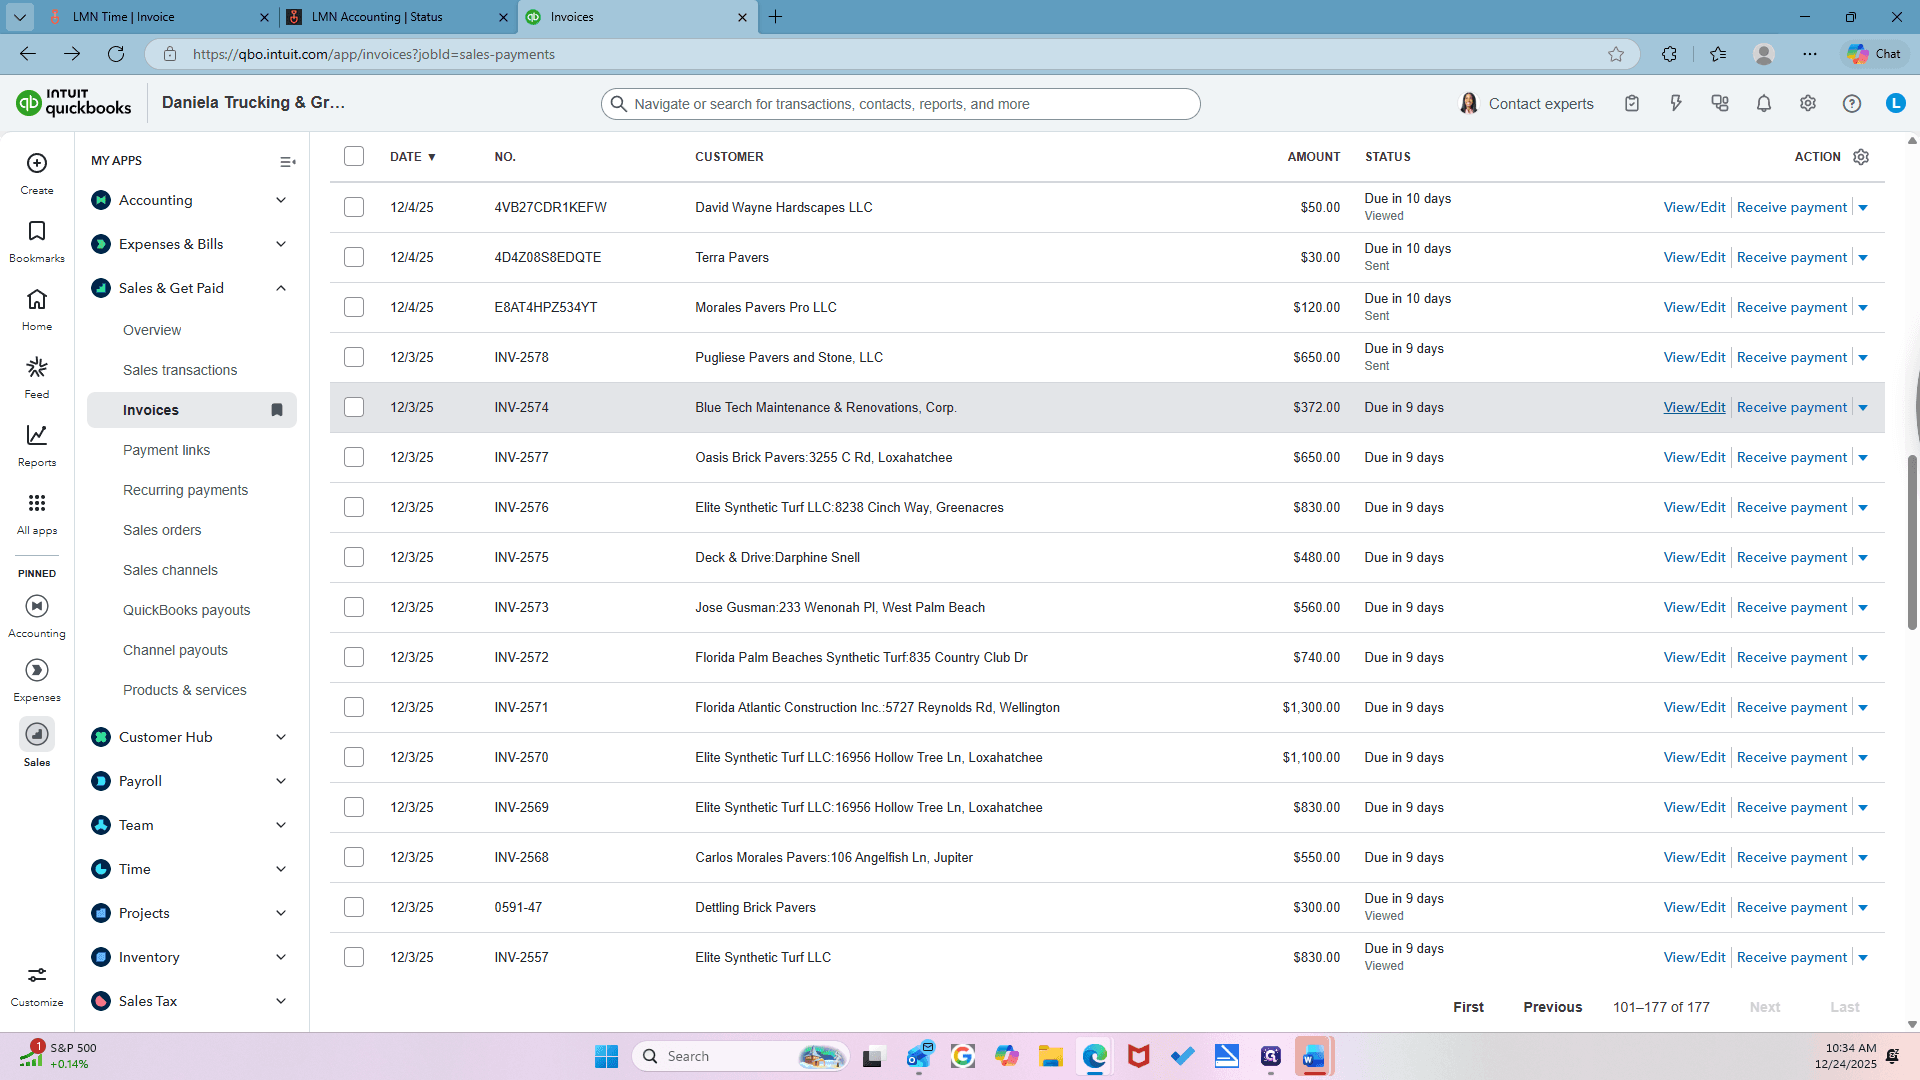
Task: Bookmark this page with the star icon
Action: coord(1616,54)
